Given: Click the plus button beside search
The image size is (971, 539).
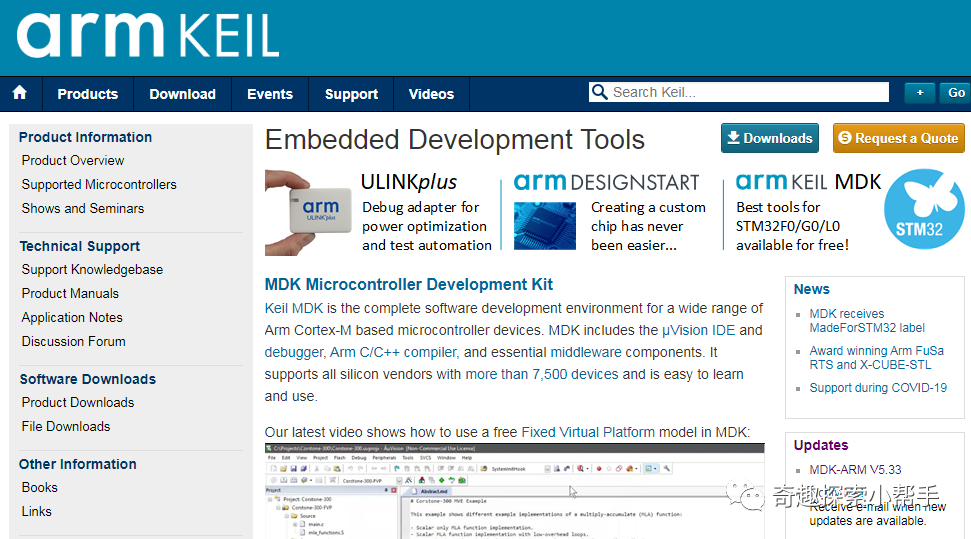Looking at the screenshot, I should [920, 93].
